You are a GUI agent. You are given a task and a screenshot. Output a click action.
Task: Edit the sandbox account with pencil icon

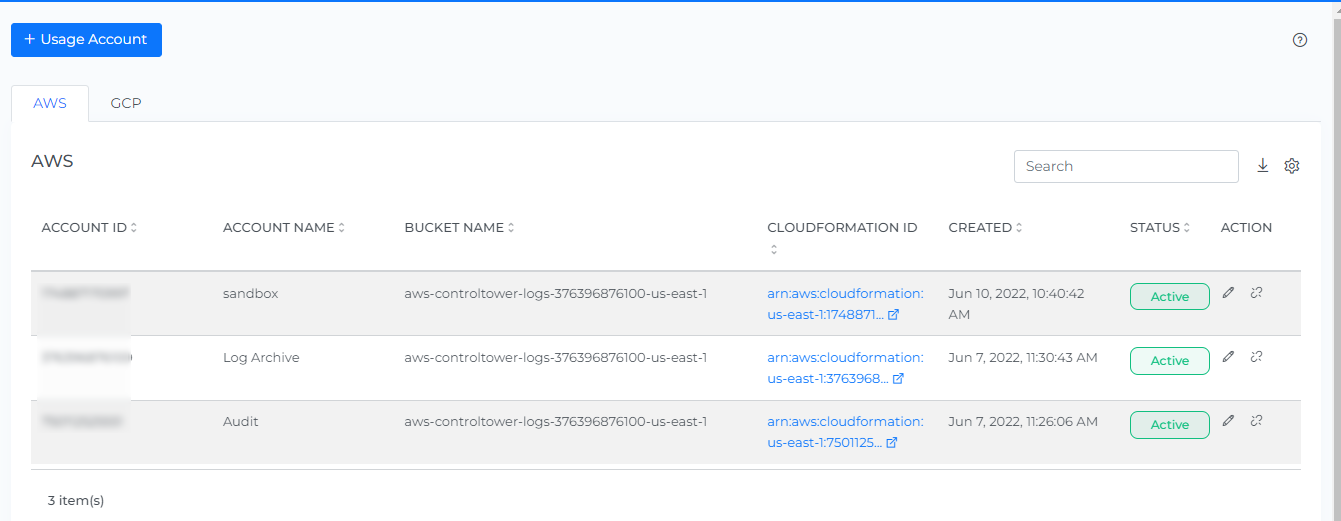1229,293
